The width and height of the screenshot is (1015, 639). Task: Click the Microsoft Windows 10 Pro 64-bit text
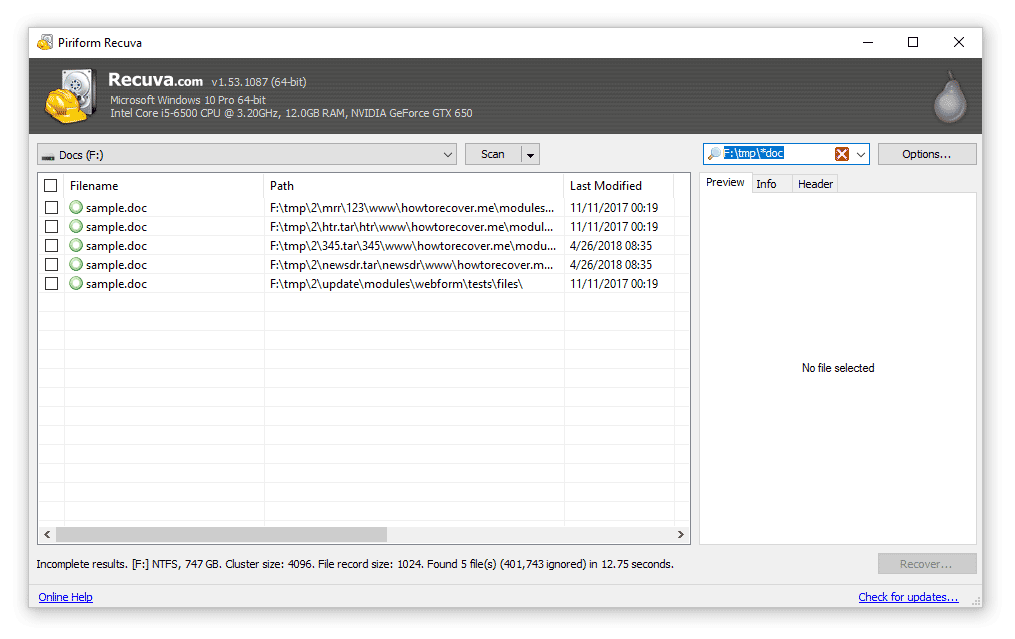[x=188, y=100]
